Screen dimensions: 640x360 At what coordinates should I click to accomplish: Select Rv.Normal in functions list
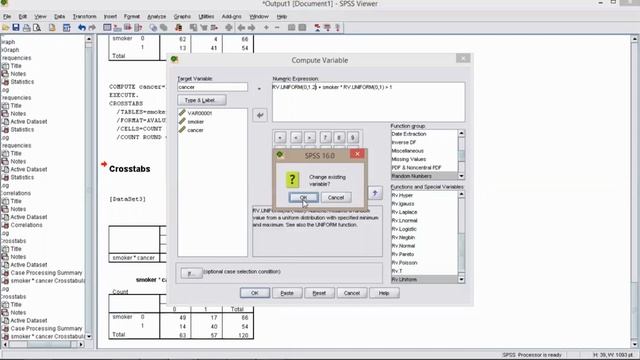pyautogui.click(x=403, y=246)
